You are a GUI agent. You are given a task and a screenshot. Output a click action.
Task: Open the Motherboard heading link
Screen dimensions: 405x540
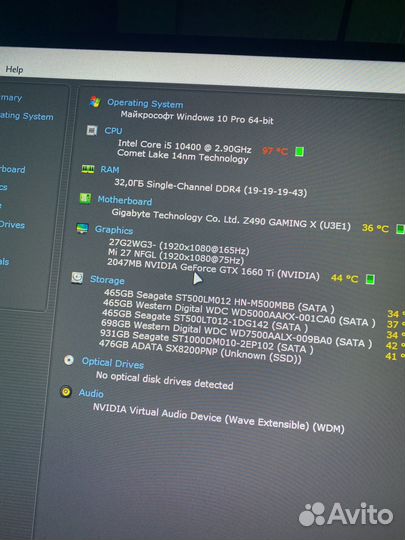point(125,200)
